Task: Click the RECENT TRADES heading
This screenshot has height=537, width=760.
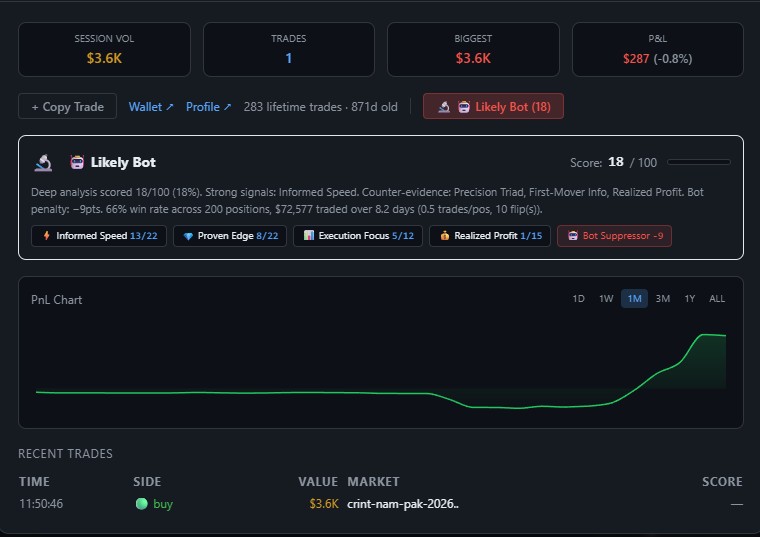Action: click(65, 454)
